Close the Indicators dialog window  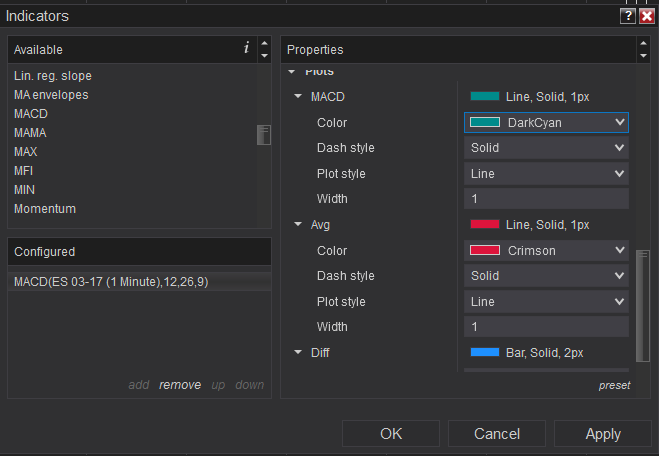tap(646, 16)
